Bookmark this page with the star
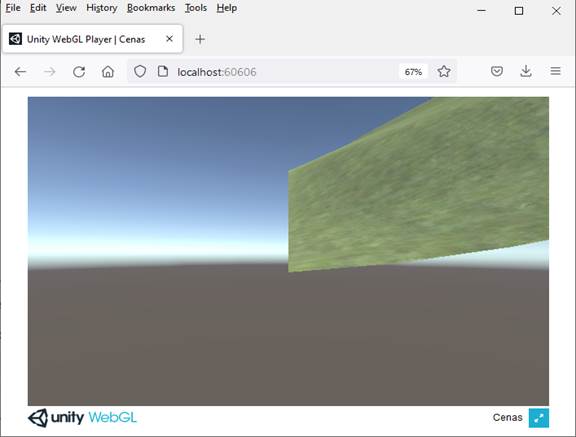576x437 pixels. coord(444,71)
